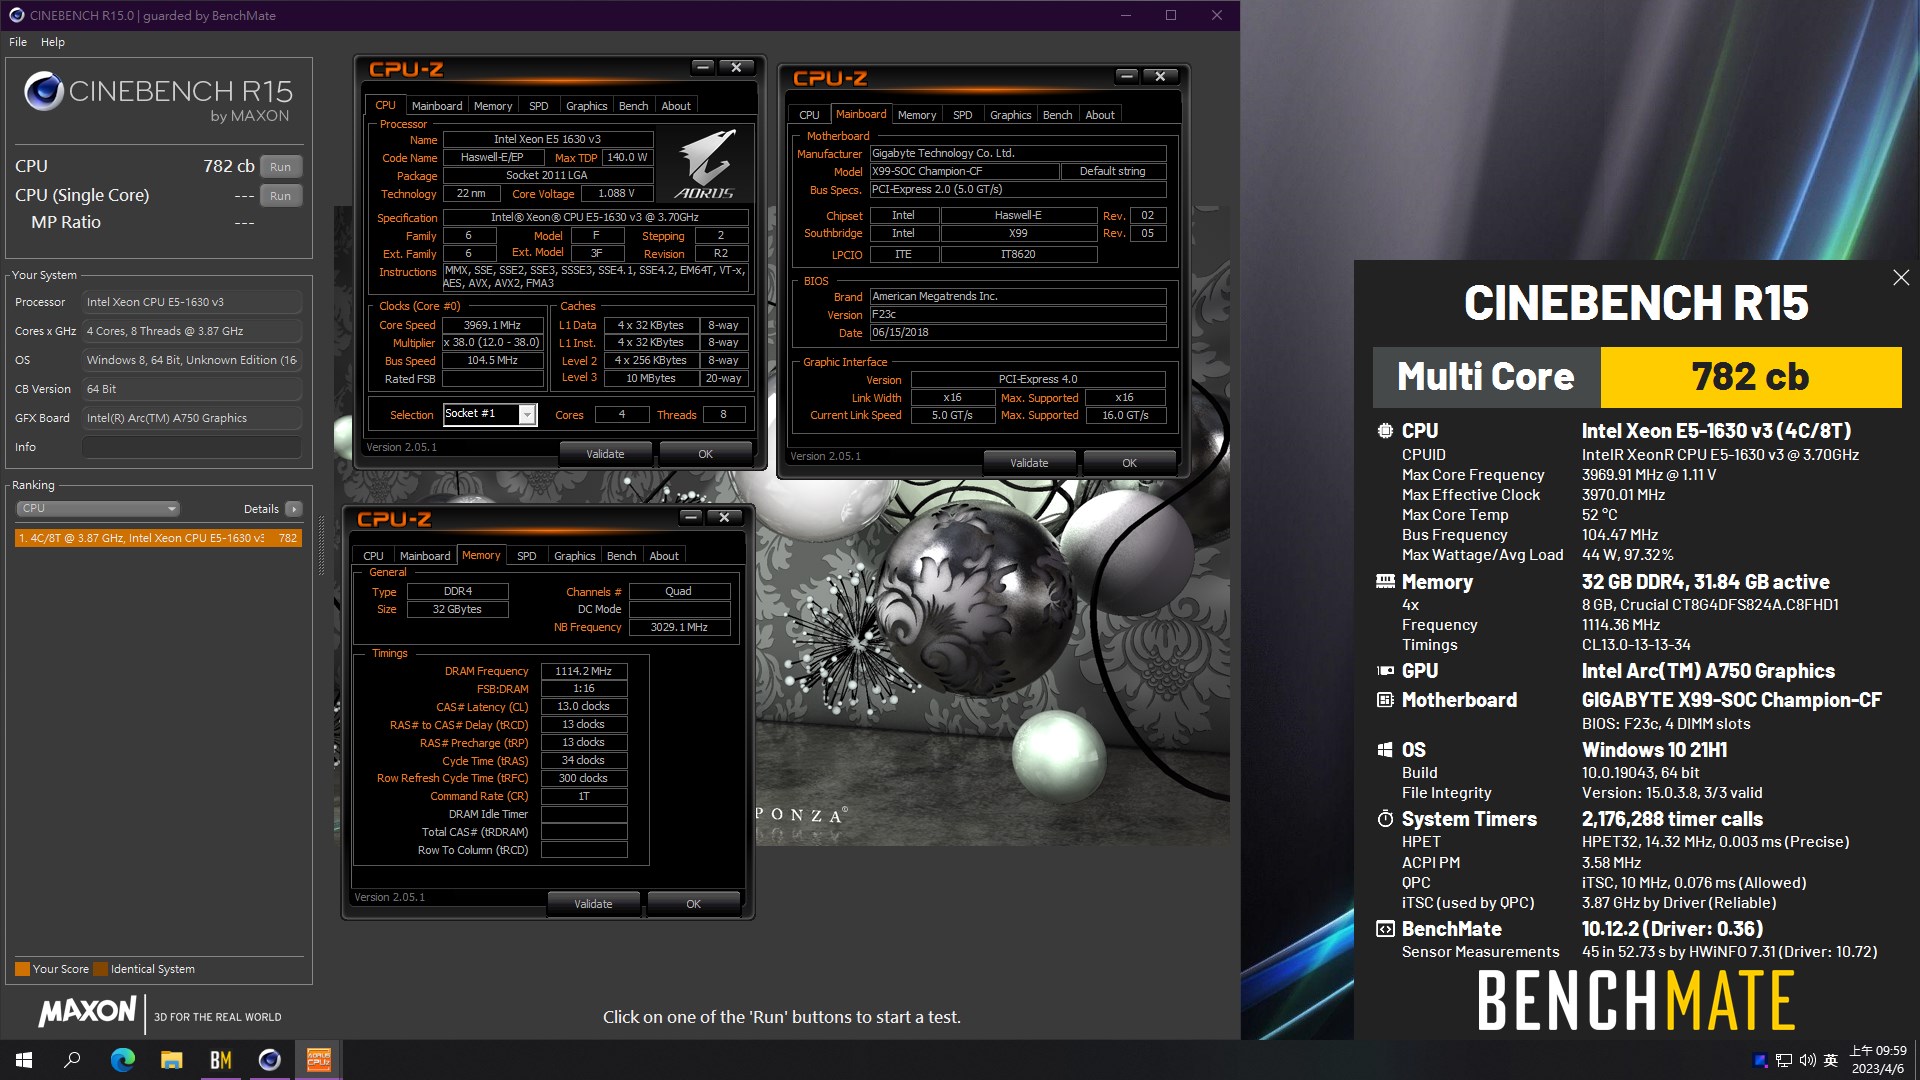Click the Max TDP 140.0 W value
Screen dimensions: 1920x1080
click(627, 157)
